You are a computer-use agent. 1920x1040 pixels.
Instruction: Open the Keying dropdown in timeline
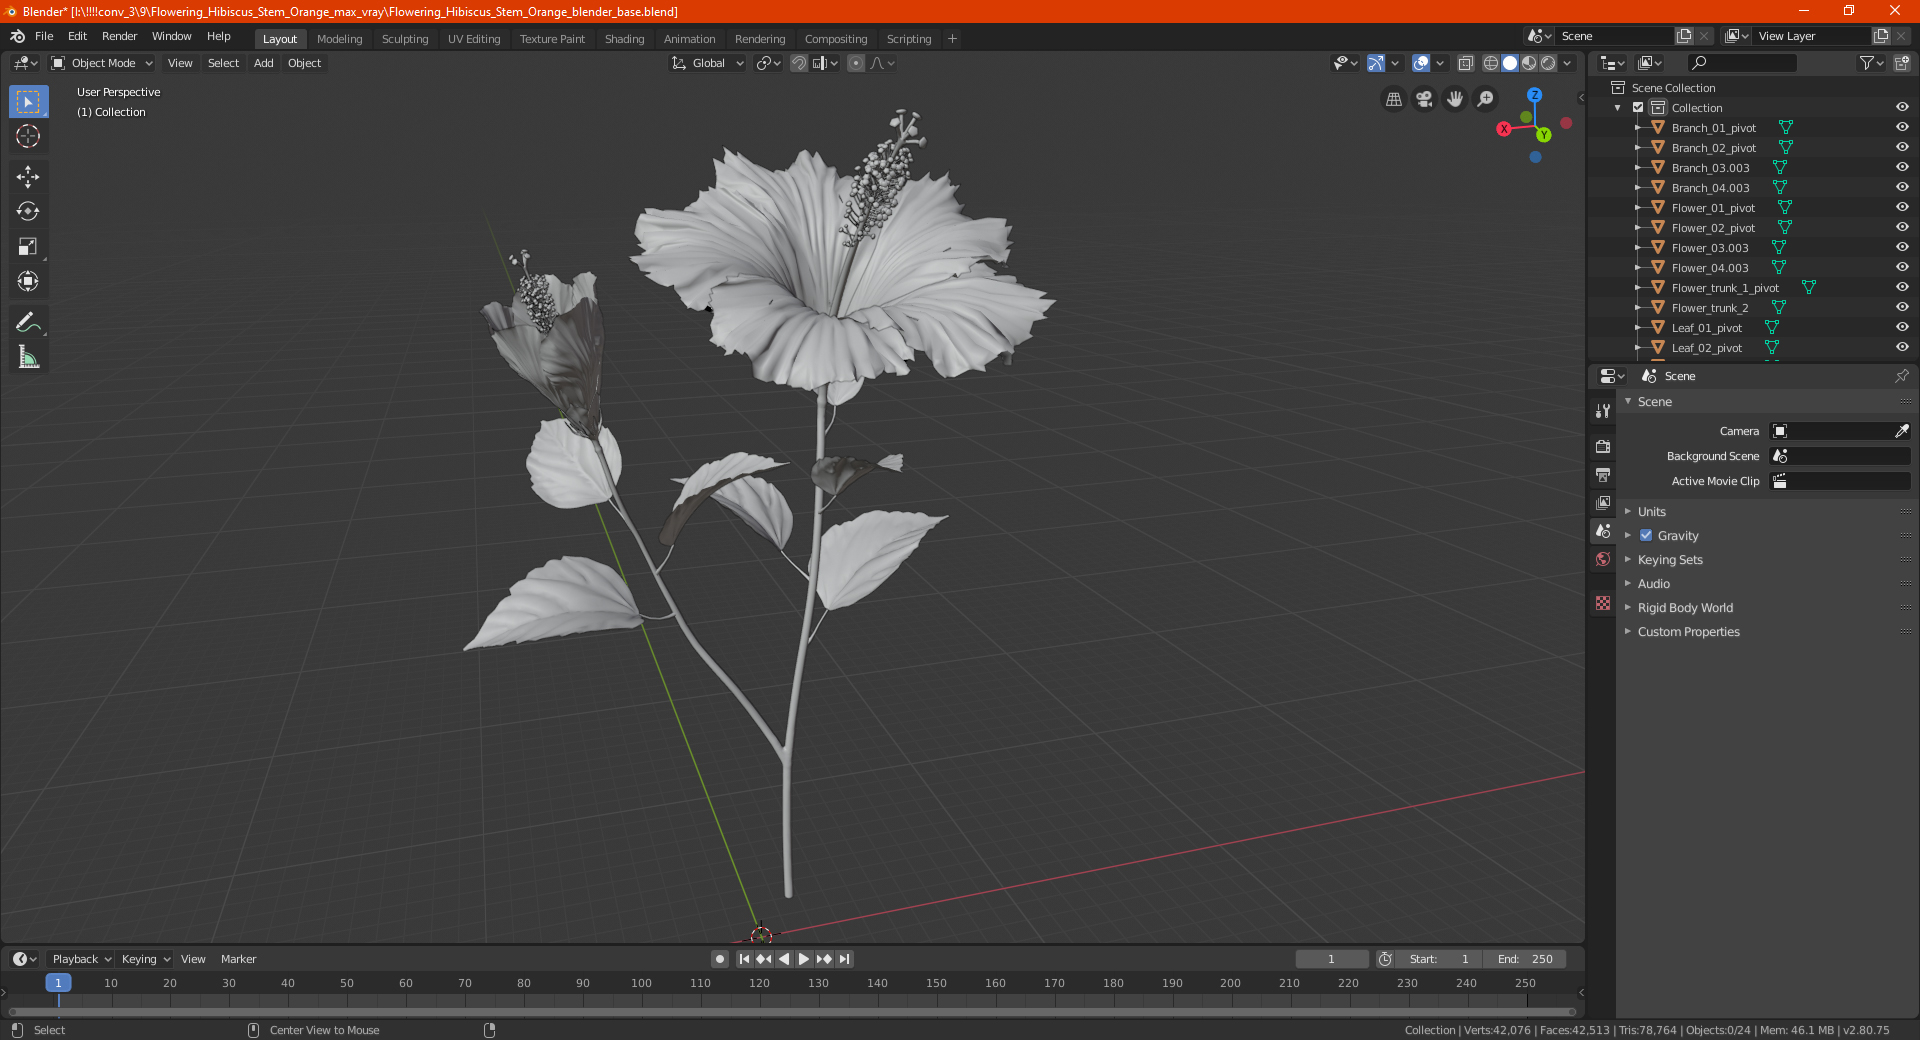point(145,959)
